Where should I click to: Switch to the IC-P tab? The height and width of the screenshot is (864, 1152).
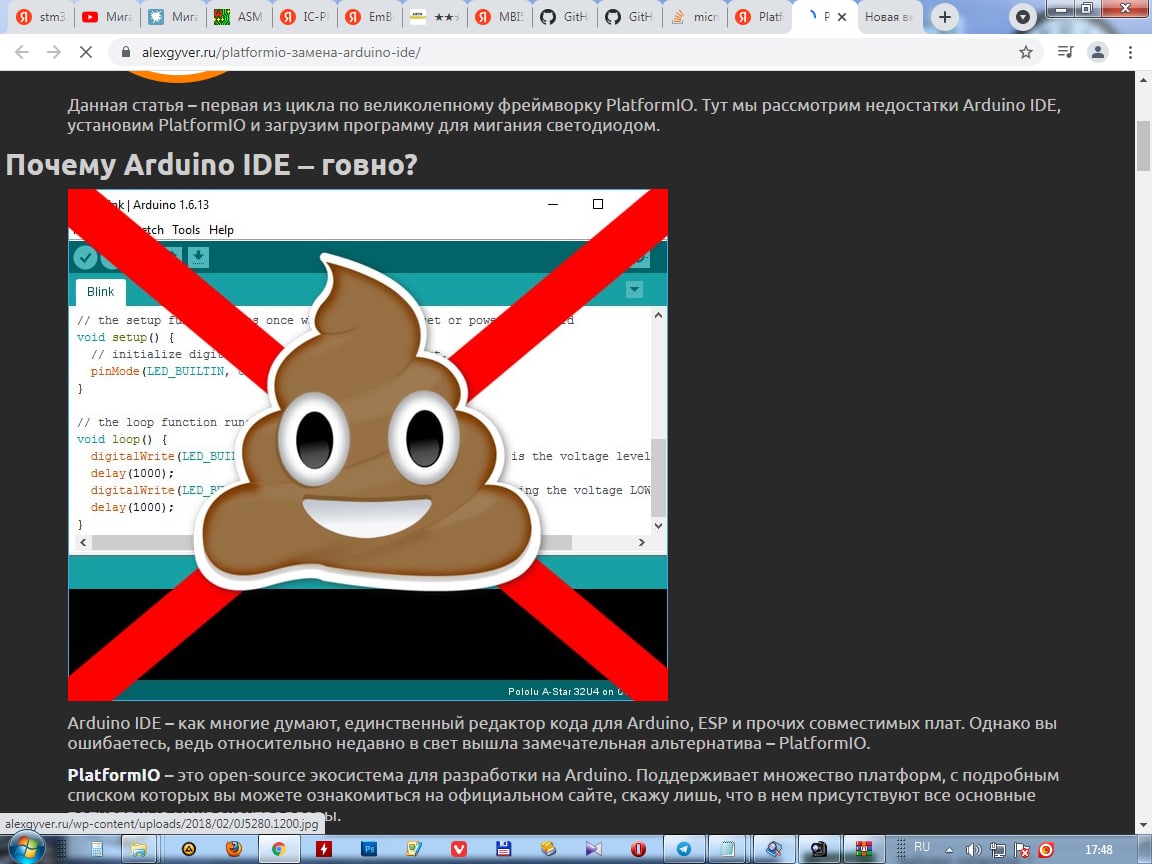pyautogui.click(x=305, y=17)
